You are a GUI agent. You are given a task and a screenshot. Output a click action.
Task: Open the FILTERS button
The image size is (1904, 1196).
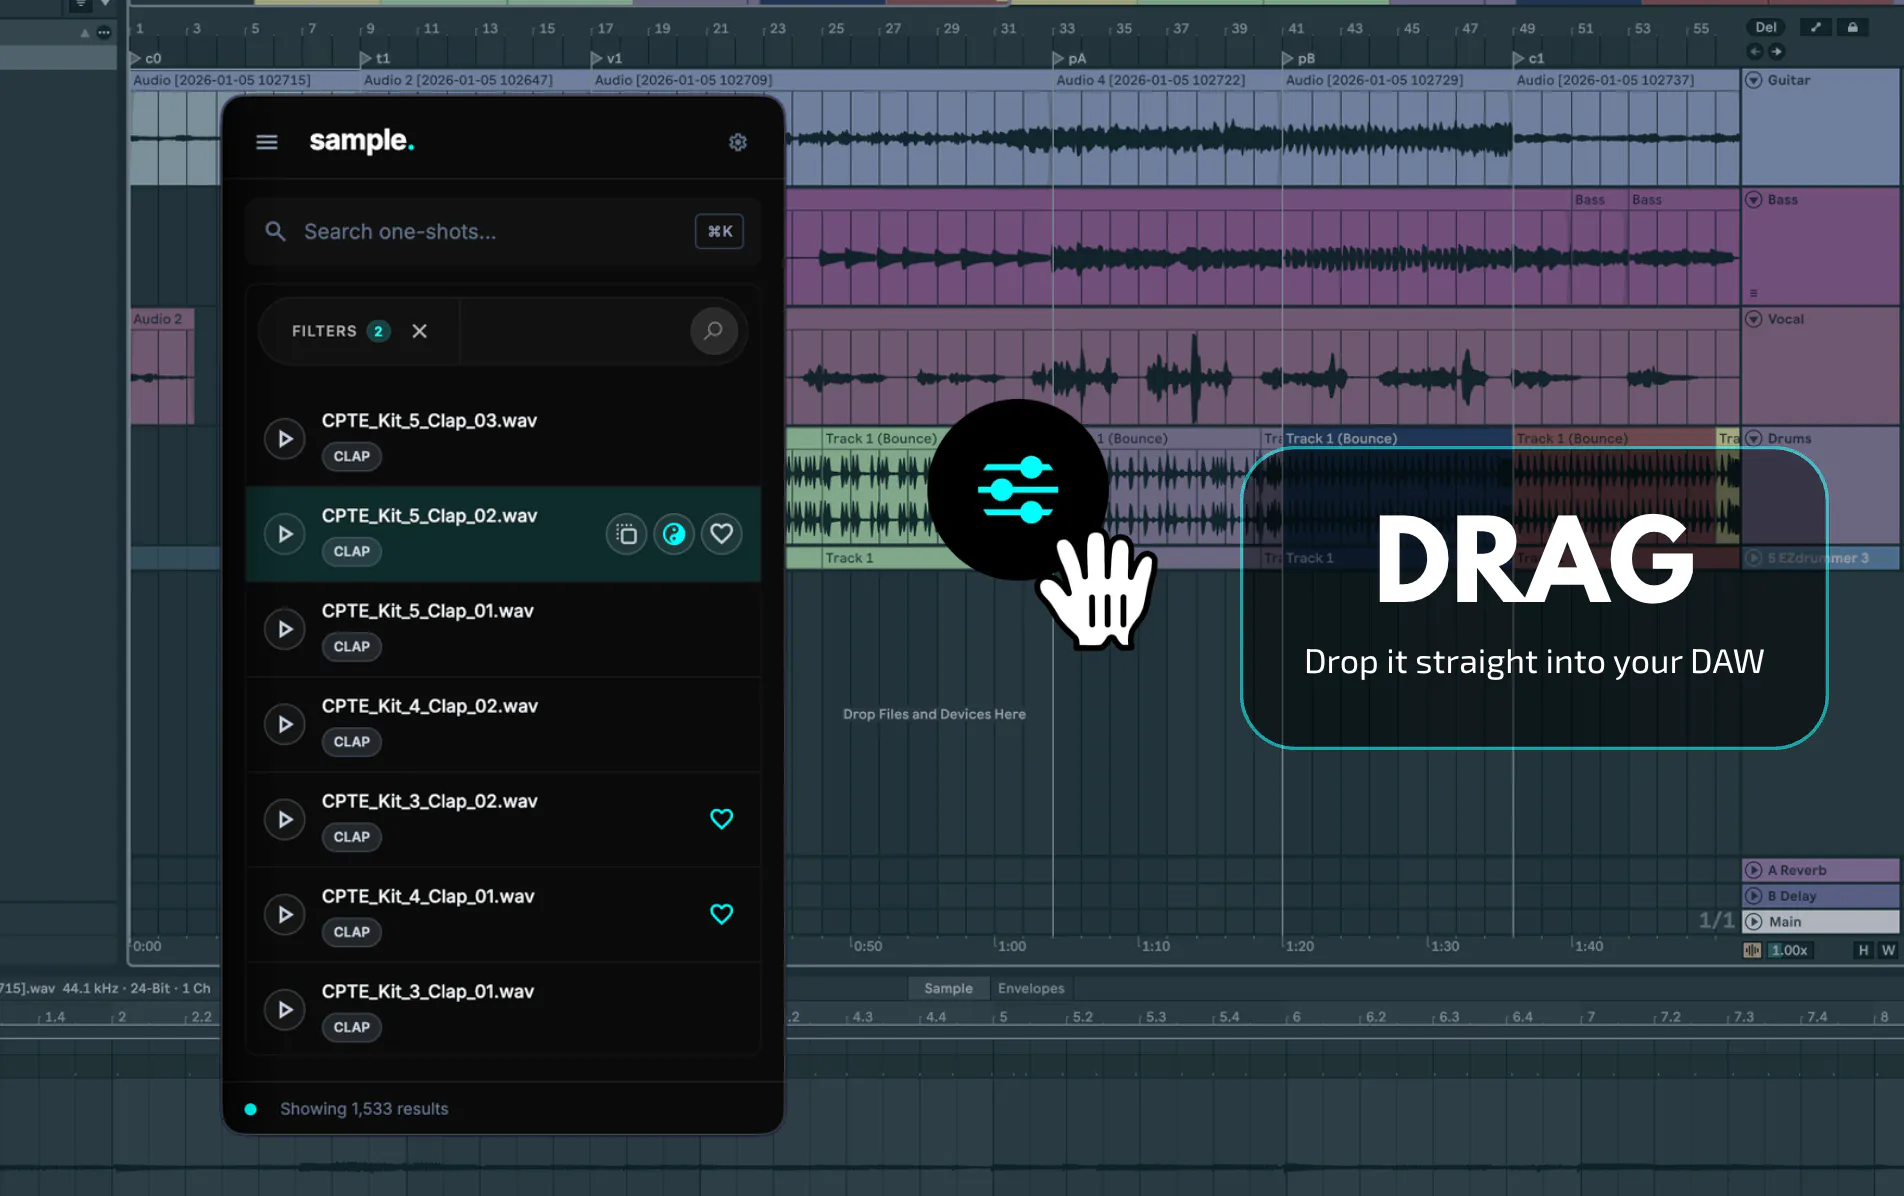[340, 331]
